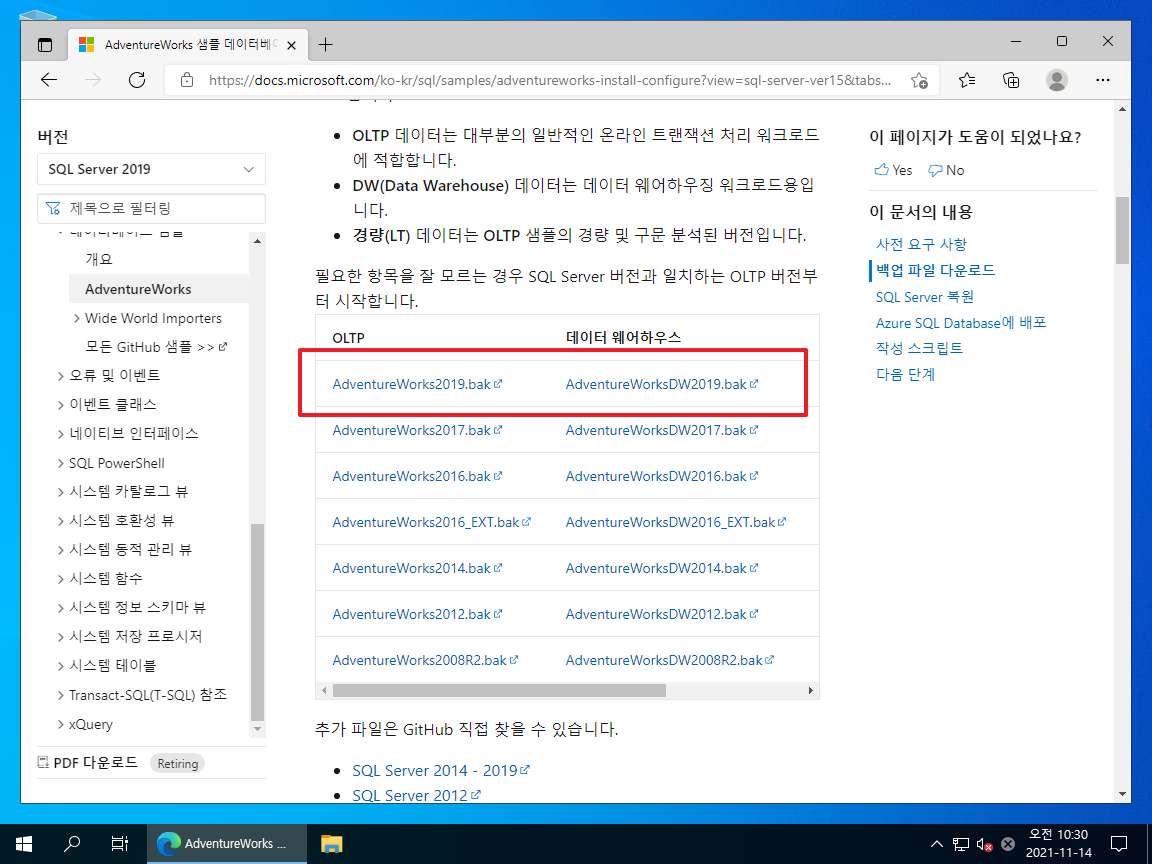Expand 시스템 저장 프로시저 node

pos(61,637)
